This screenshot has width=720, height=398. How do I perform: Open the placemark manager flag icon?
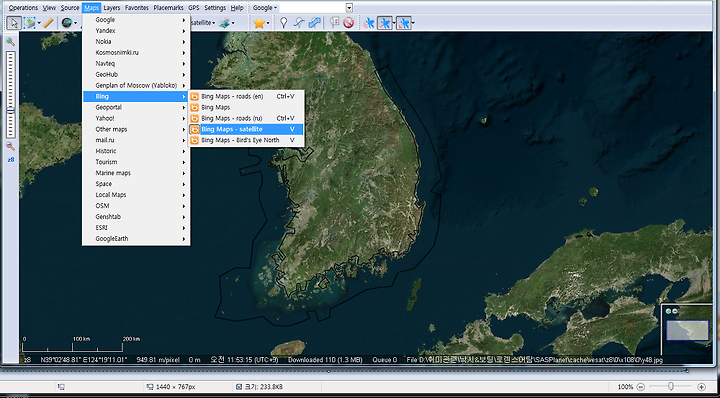click(334, 22)
